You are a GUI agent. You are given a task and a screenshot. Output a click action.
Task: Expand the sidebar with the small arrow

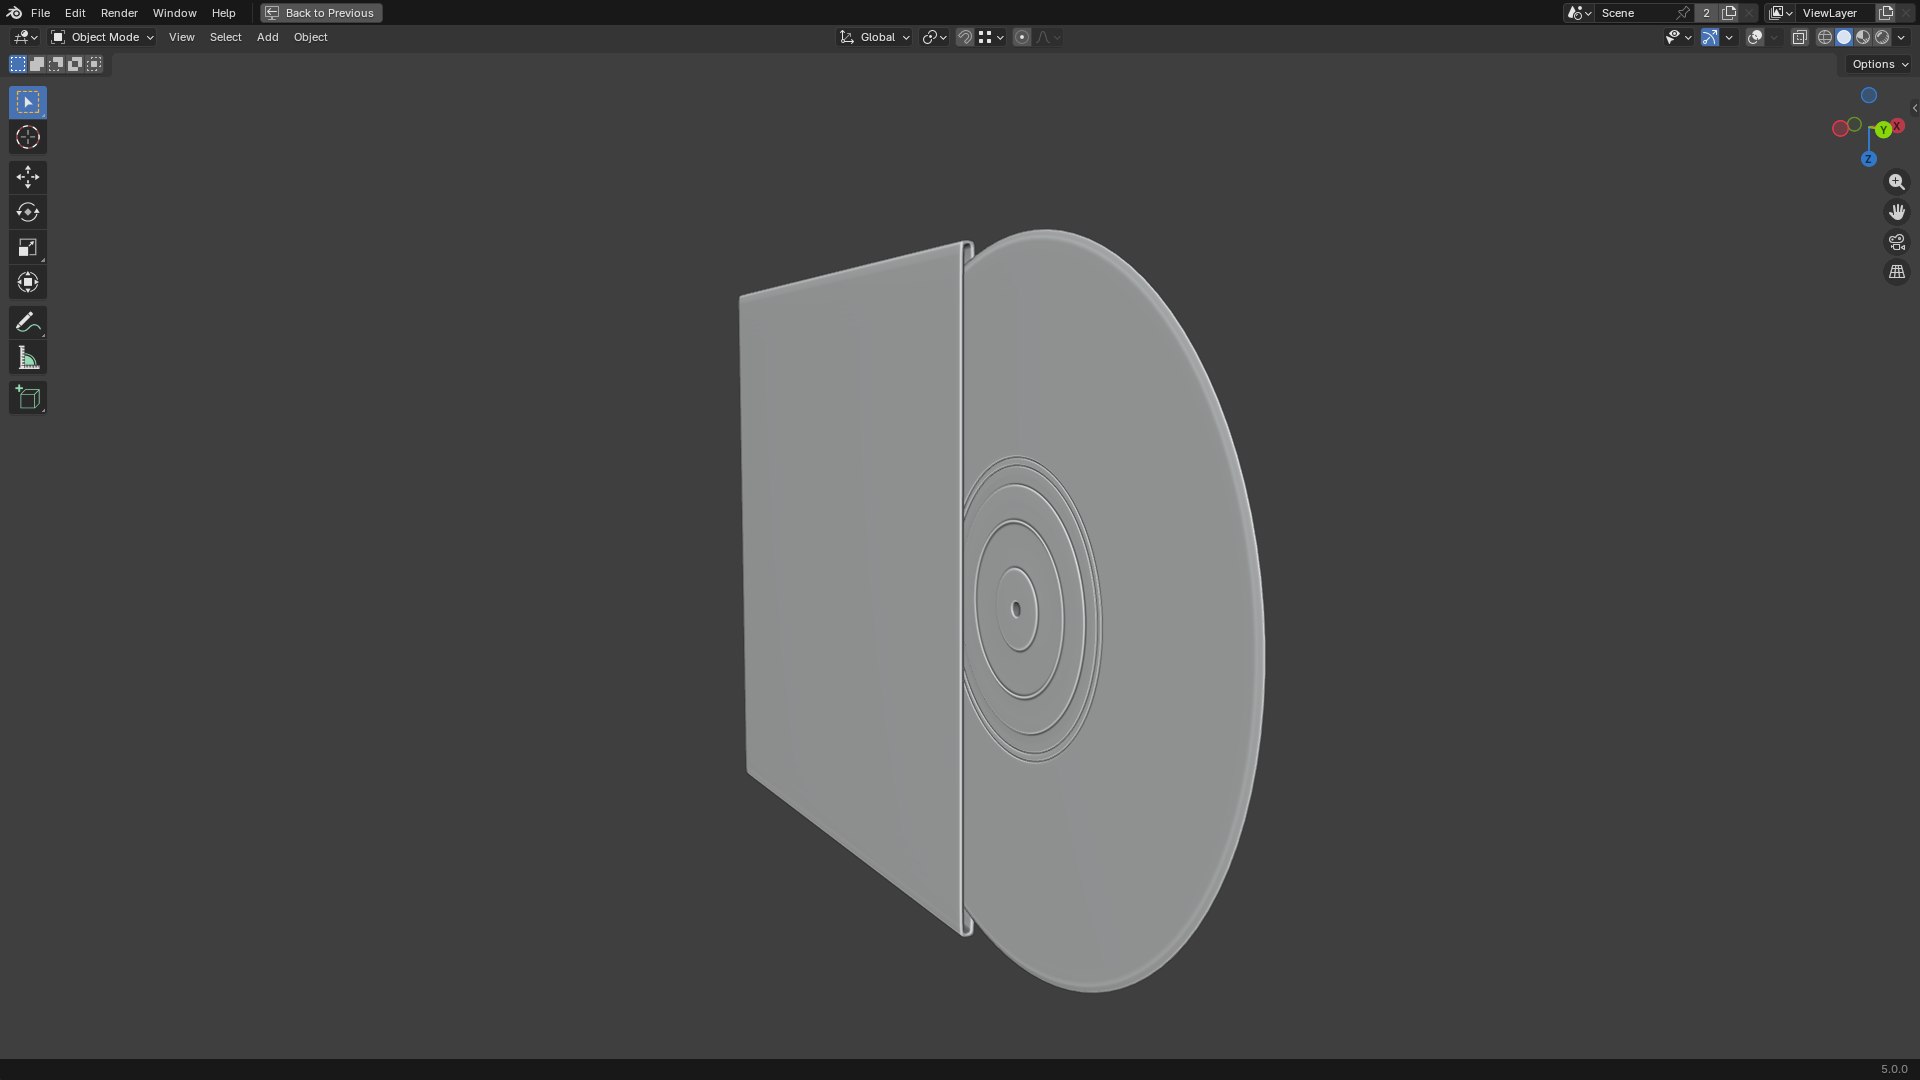tap(1914, 108)
